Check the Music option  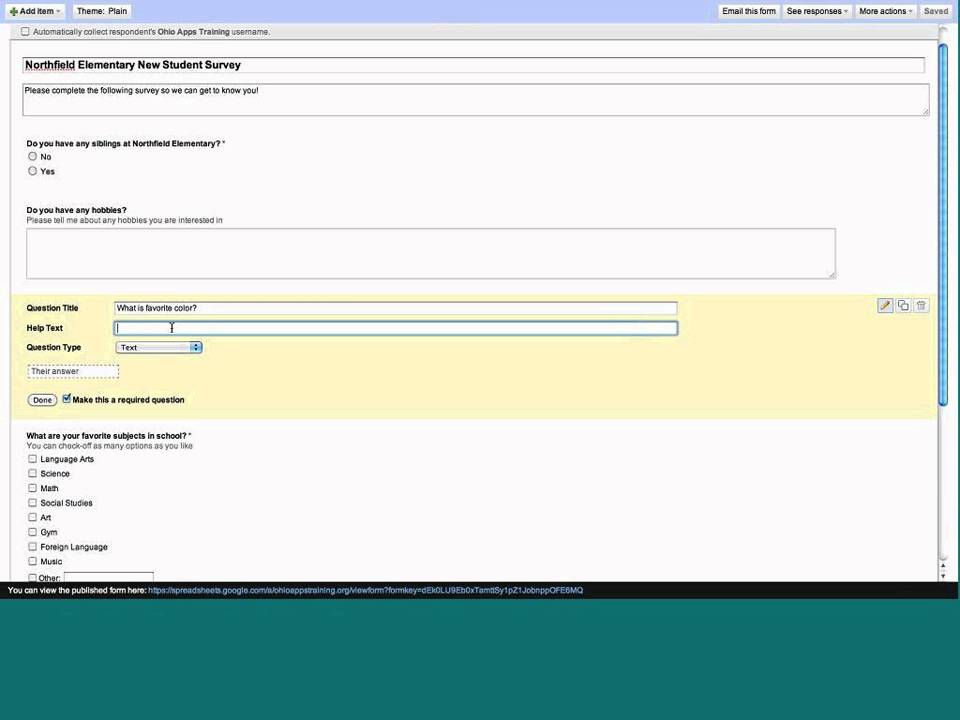click(32, 561)
